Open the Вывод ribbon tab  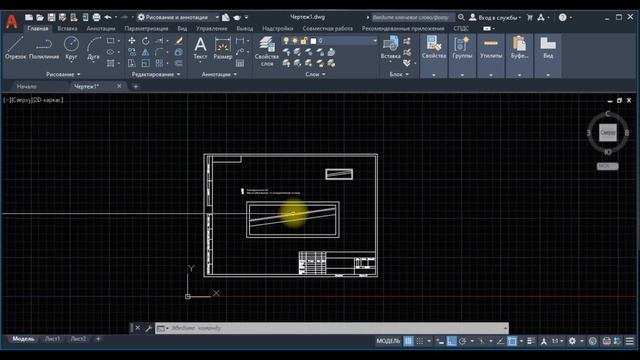tap(244, 29)
